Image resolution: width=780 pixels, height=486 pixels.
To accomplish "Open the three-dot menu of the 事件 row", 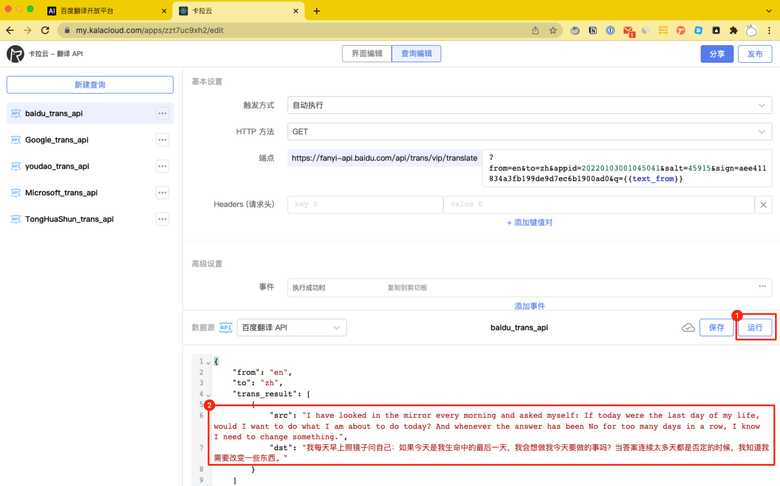I will [x=762, y=287].
